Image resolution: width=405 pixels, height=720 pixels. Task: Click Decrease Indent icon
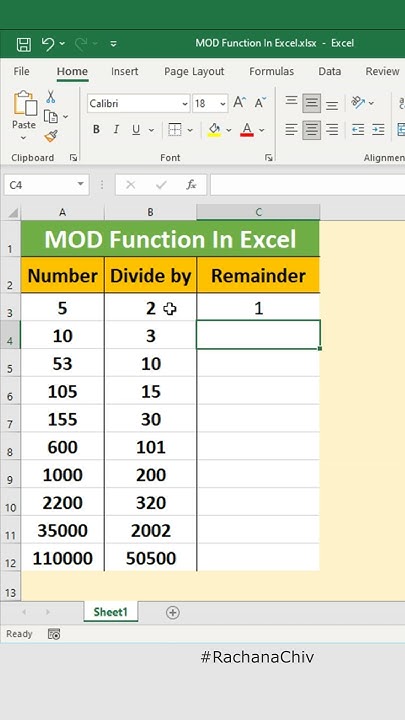[358, 130]
